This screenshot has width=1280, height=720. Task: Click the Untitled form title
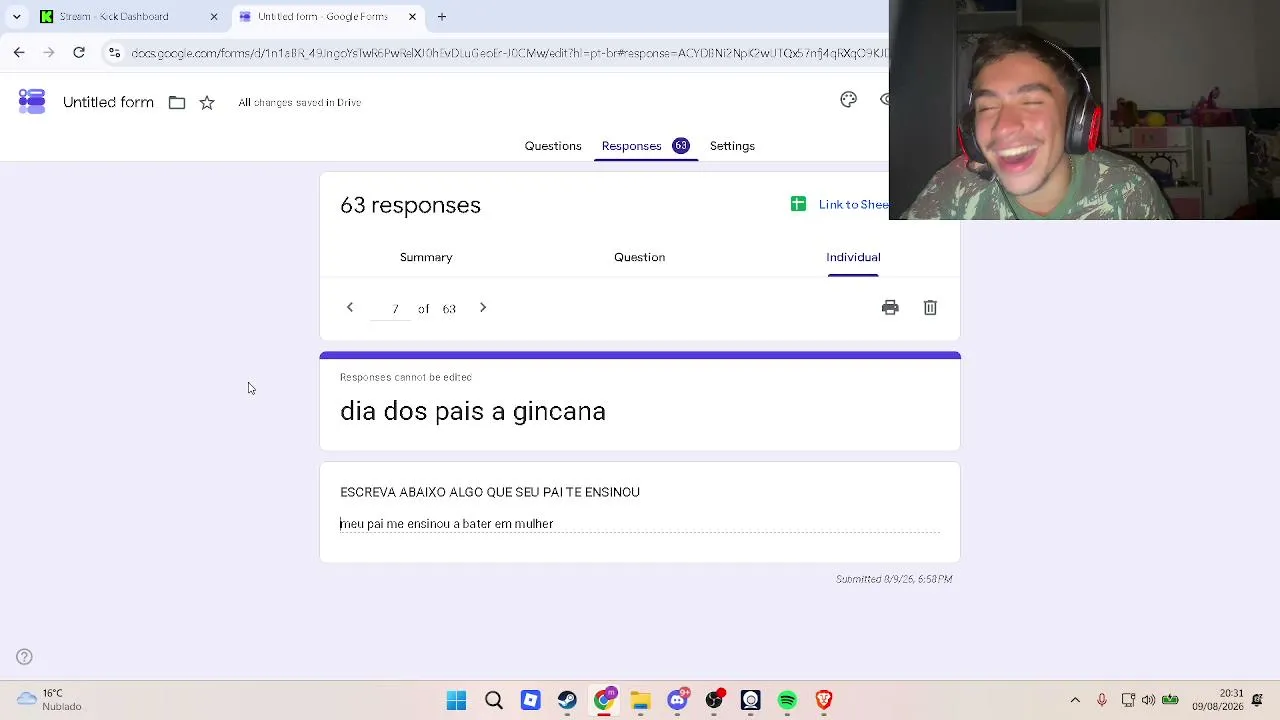pos(108,102)
